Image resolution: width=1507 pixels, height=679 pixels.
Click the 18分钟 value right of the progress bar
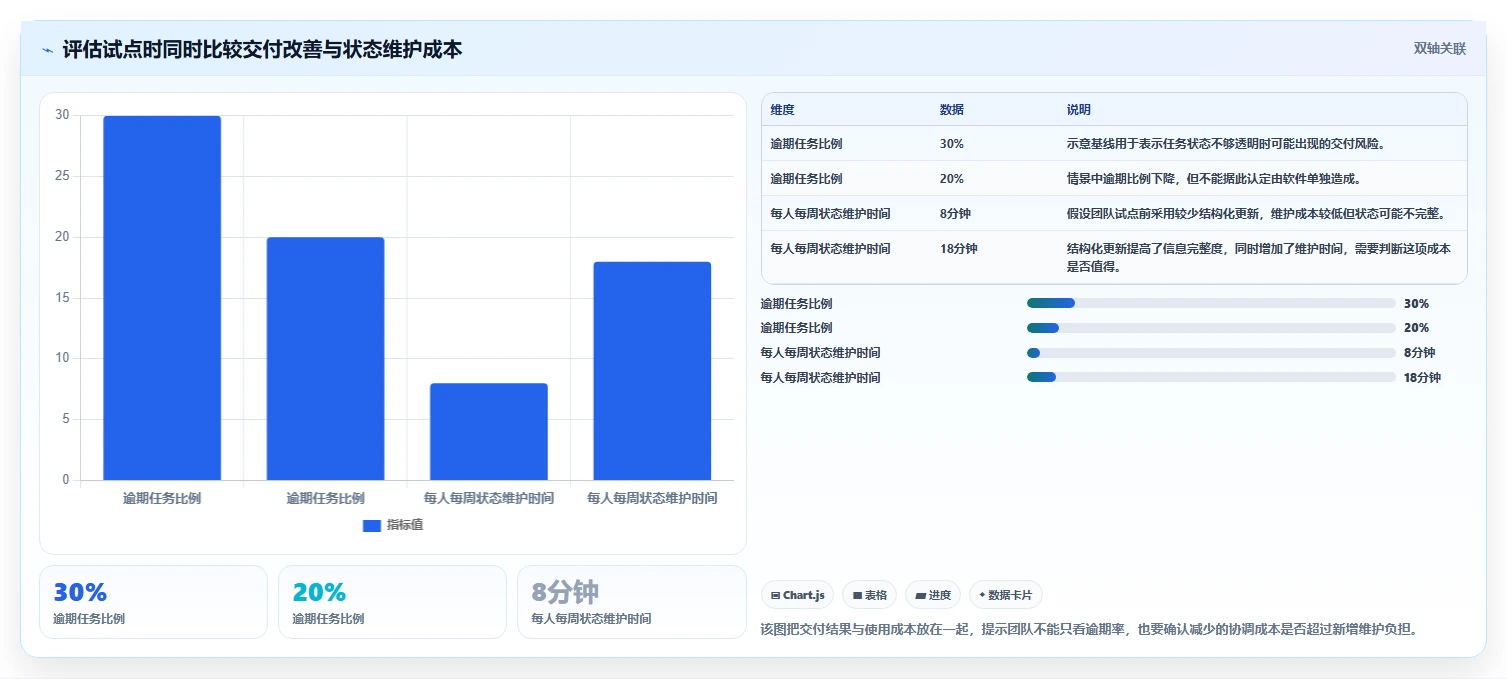coord(1422,378)
